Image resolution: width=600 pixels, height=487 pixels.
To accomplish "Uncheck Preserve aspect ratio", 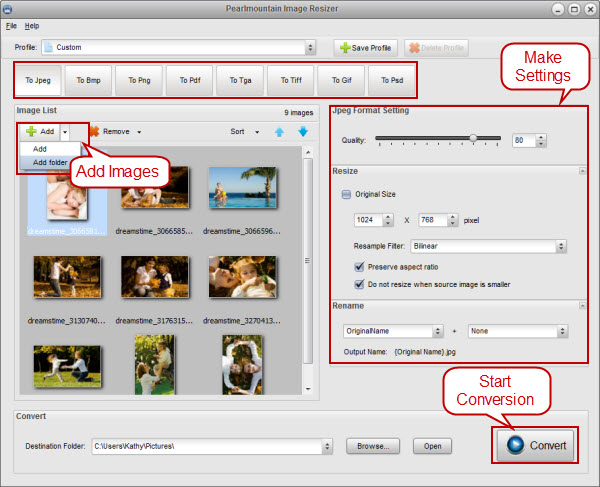I will (359, 267).
